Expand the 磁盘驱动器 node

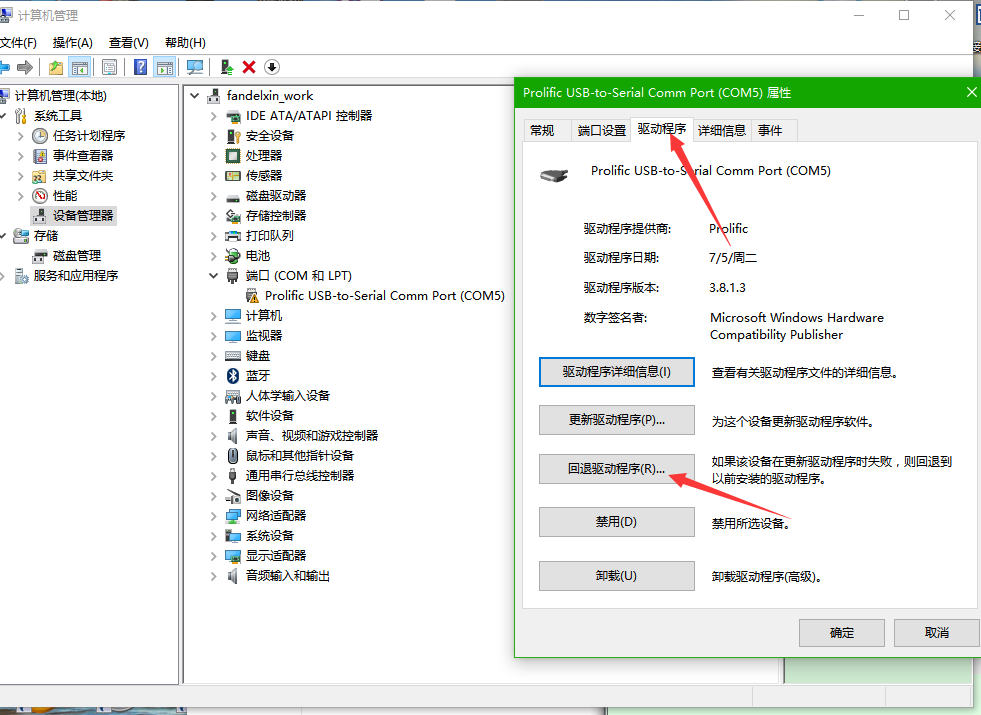(213, 196)
